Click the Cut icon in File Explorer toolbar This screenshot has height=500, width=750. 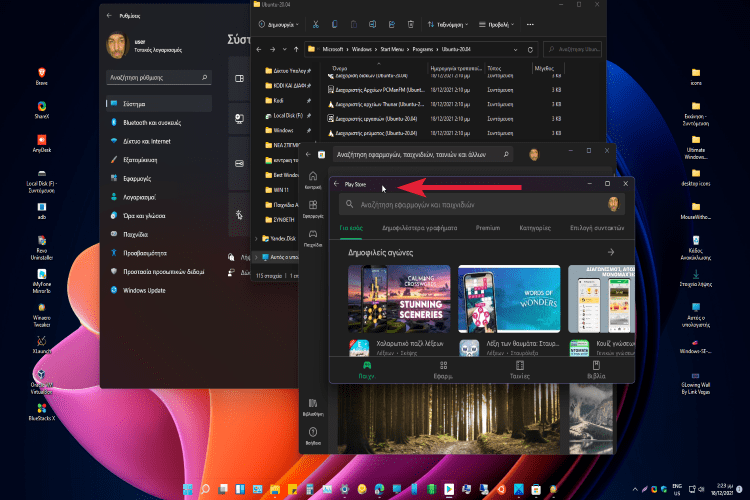[x=316, y=24]
